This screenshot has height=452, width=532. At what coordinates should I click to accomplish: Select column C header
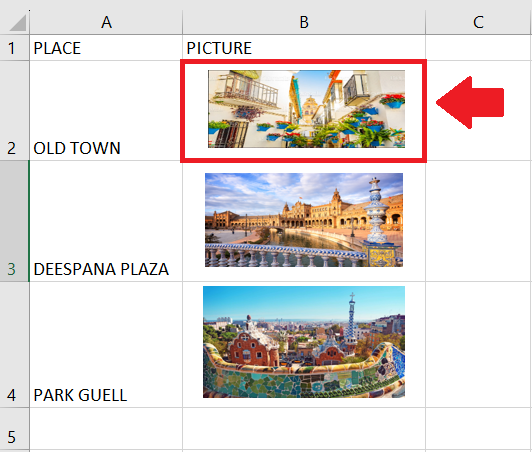tap(478, 22)
